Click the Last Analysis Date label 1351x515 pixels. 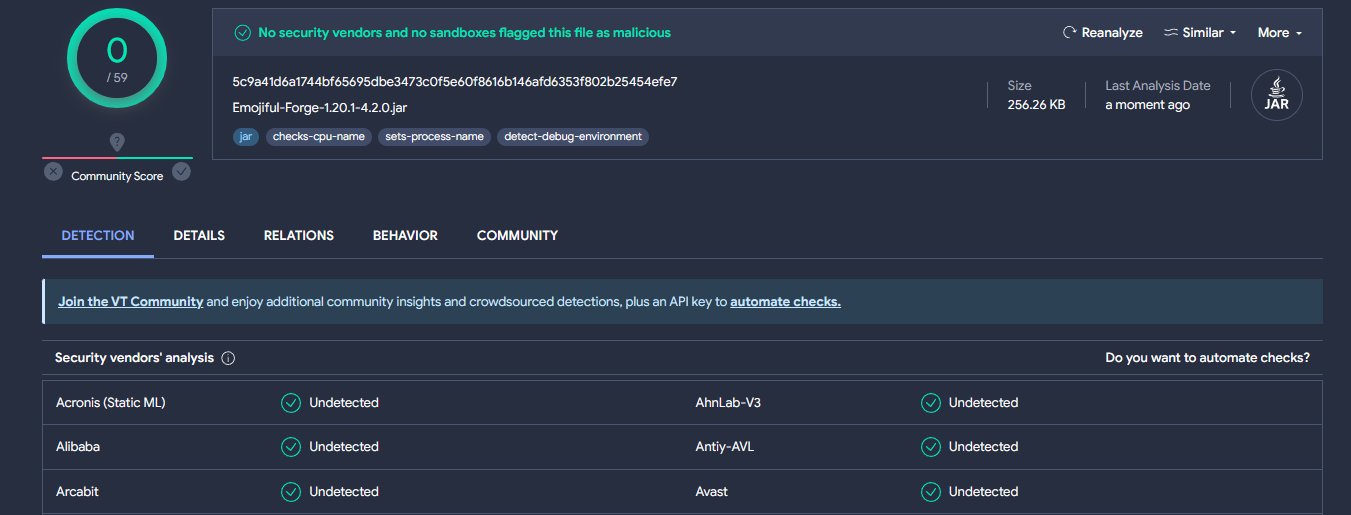tap(1158, 86)
